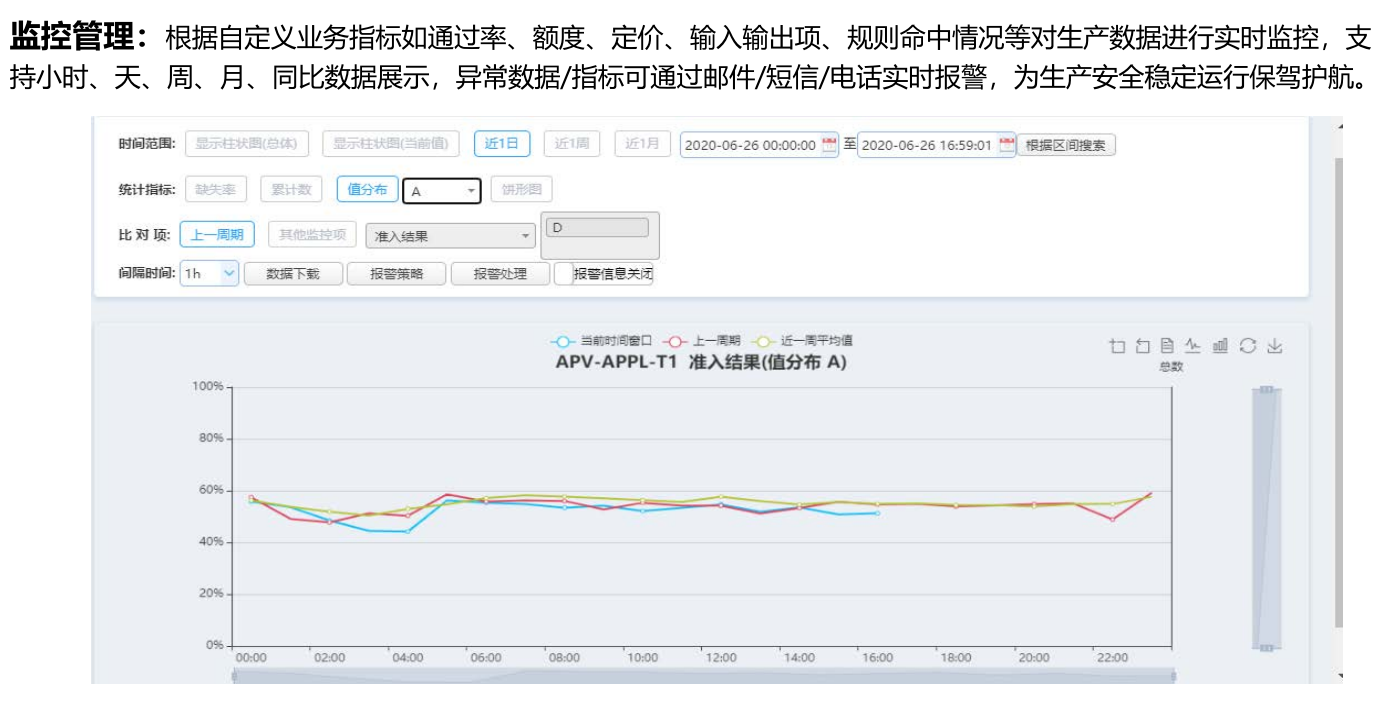The image size is (1390, 702).
Task: Click 显示柱状图(总体) button
Action: pyautogui.click(x=247, y=144)
